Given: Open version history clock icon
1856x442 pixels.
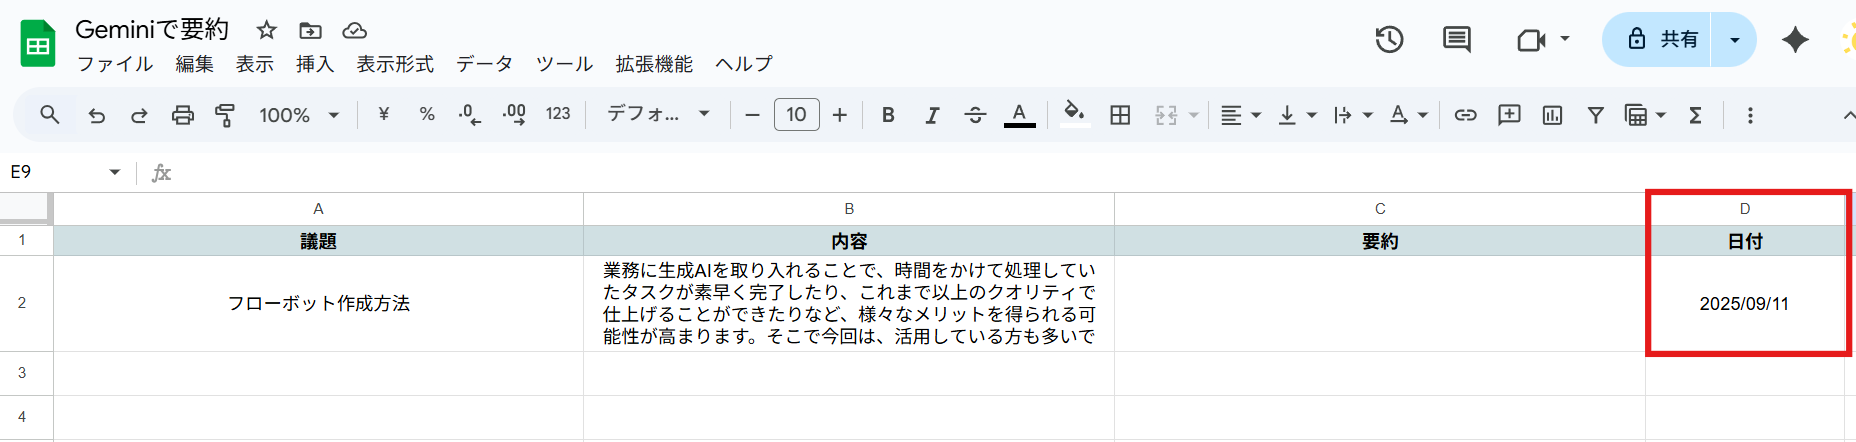Looking at the screenshot, I should pos(1389,40).
